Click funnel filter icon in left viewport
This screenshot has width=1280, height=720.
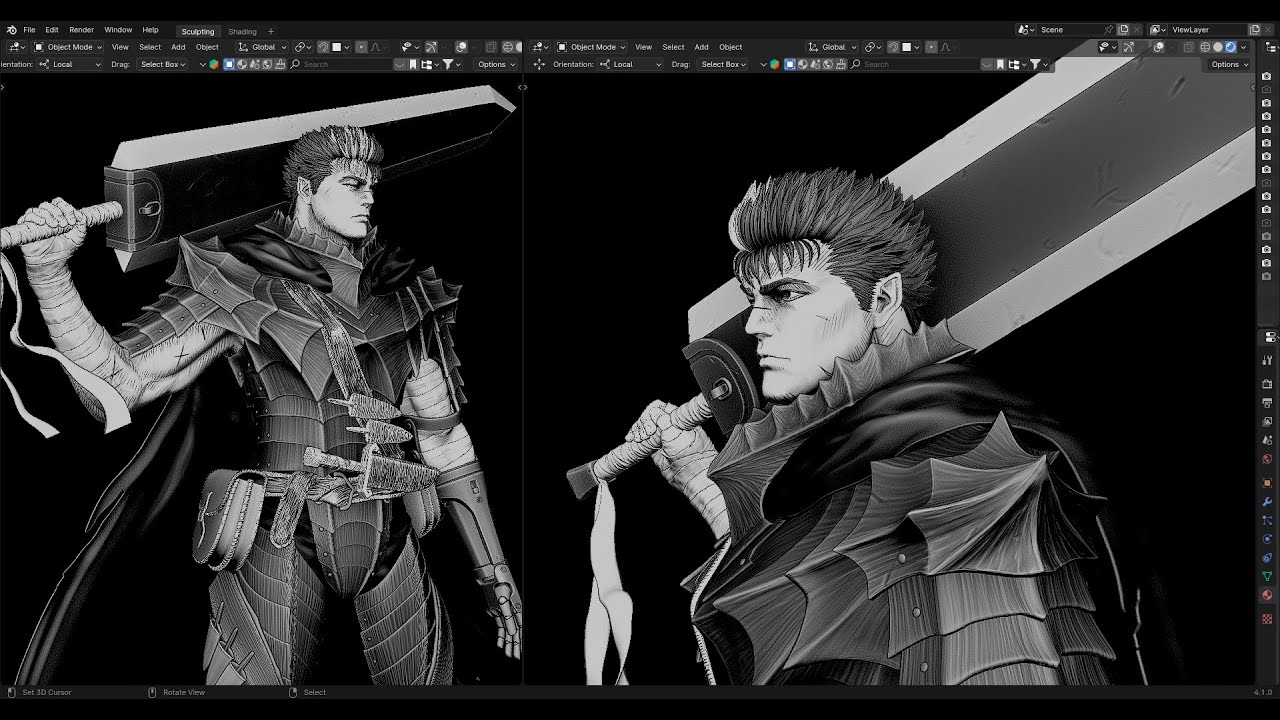tap(449, 64)
